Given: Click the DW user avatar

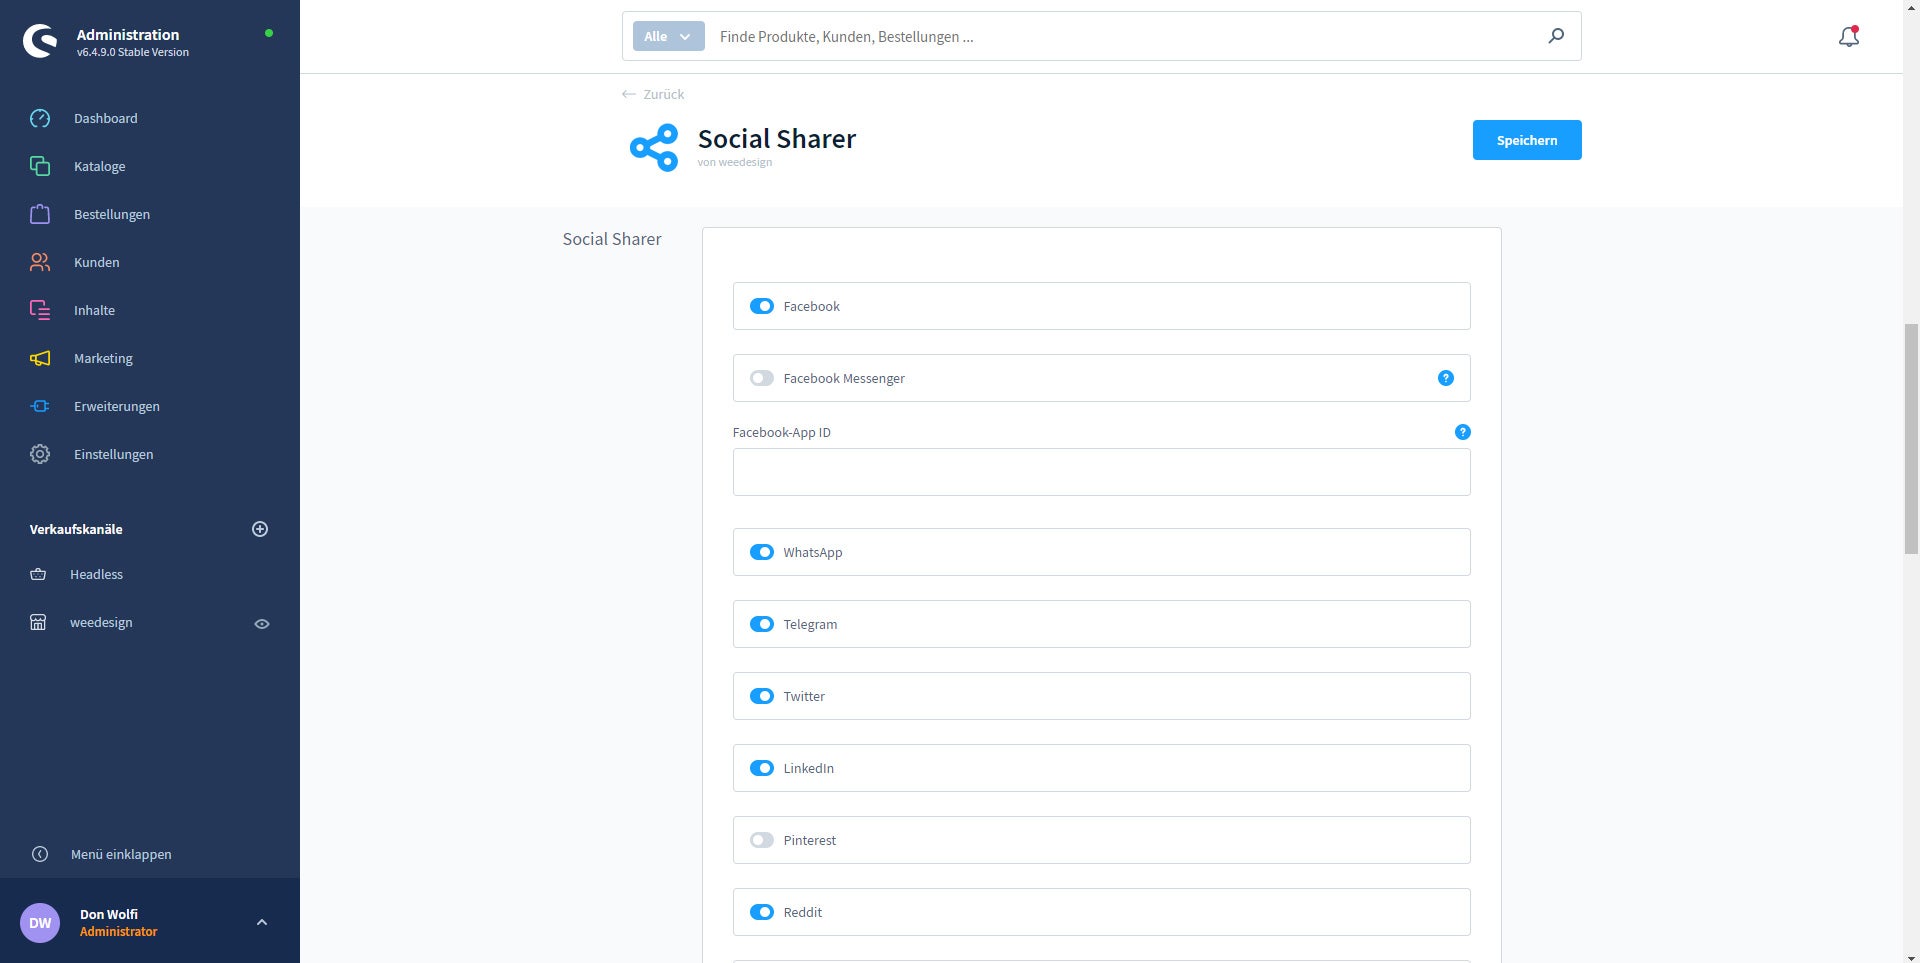Looking at the screenshot, I should coord(40,923).
